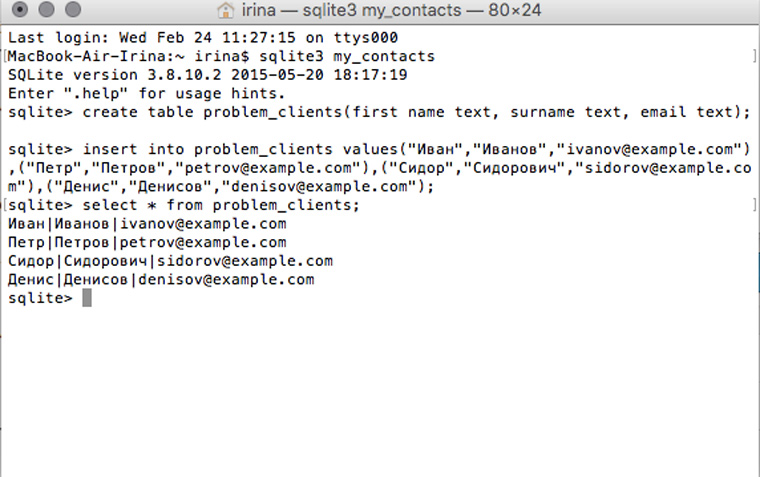
Task: Click the last empty 'sqlite>' prompt
Action: tap(40, 298)
